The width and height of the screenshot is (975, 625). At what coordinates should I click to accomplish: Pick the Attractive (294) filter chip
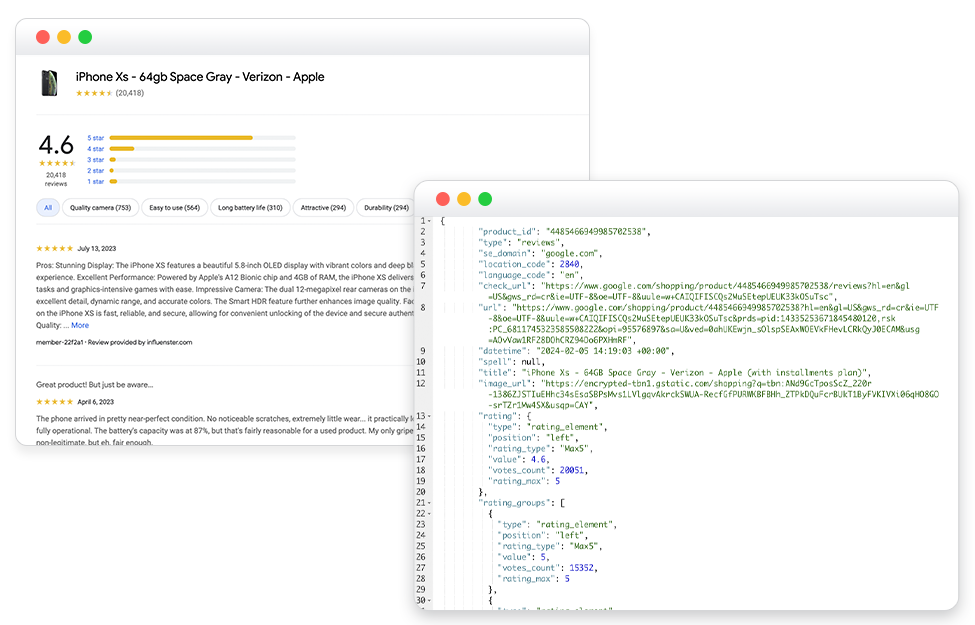(x=323, y=208)
